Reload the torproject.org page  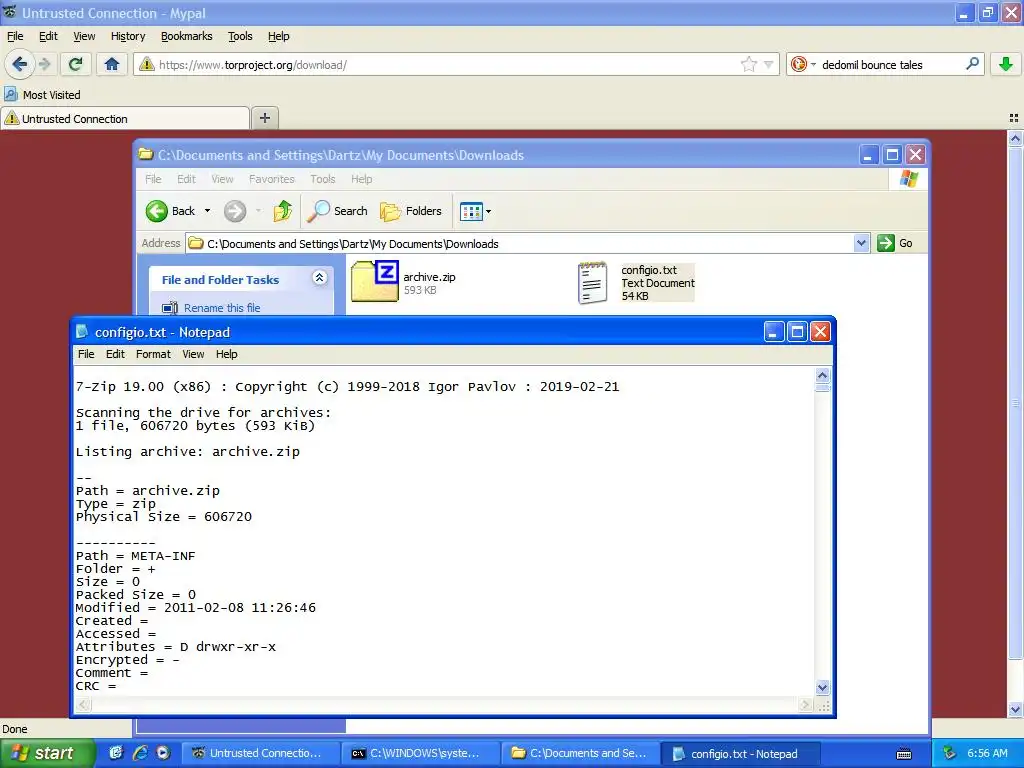click(75, 64)
